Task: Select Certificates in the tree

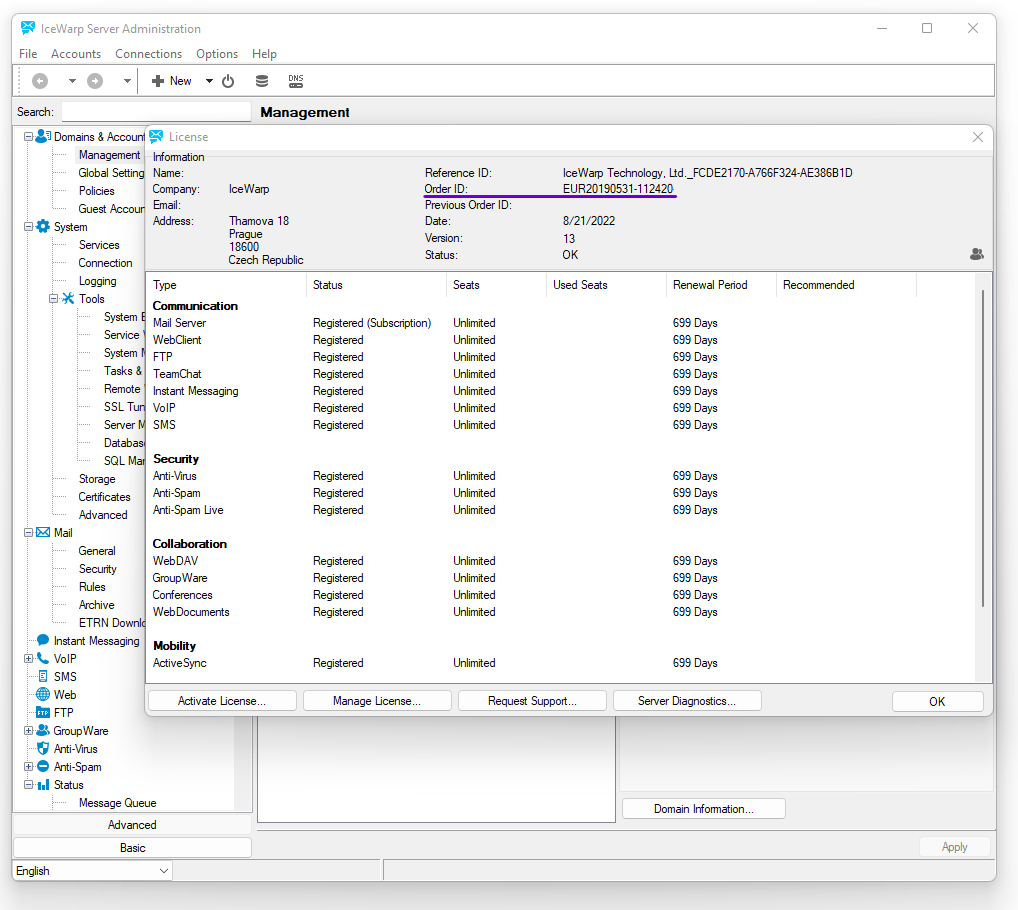Action: 105,497
